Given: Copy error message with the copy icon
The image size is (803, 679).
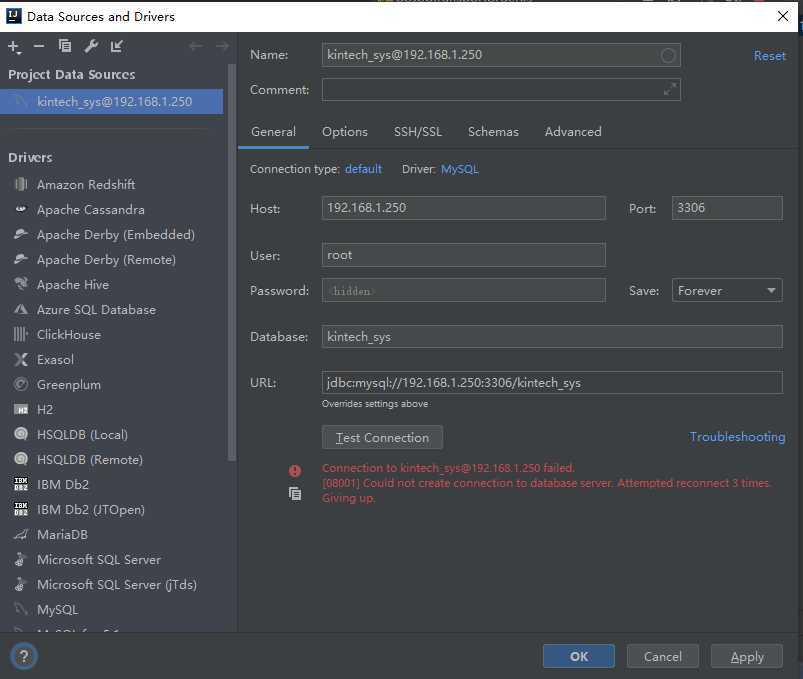Looking at the screenshot, I should pyautogui.click(x=295, y=494).
